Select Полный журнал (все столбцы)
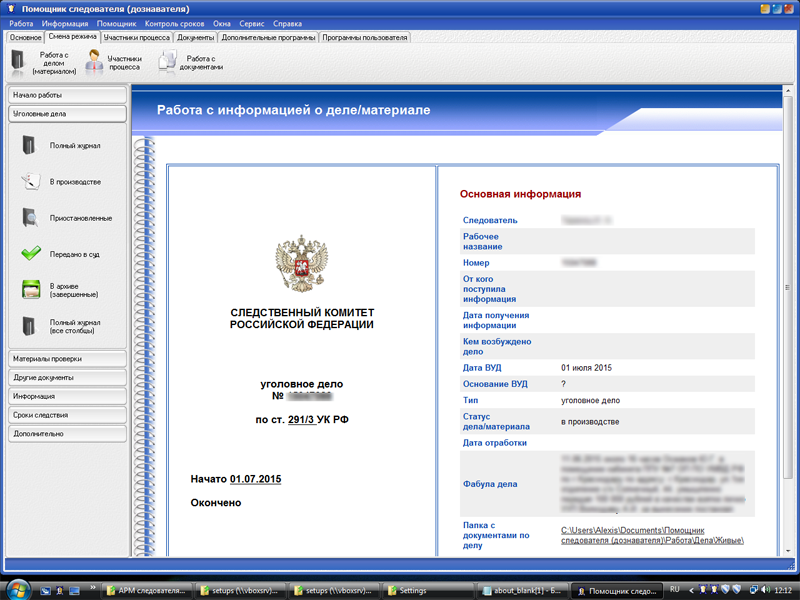Image resolution: width=800 pixels, height=600 pixels. pyautogui.click(x=28, y=326)
